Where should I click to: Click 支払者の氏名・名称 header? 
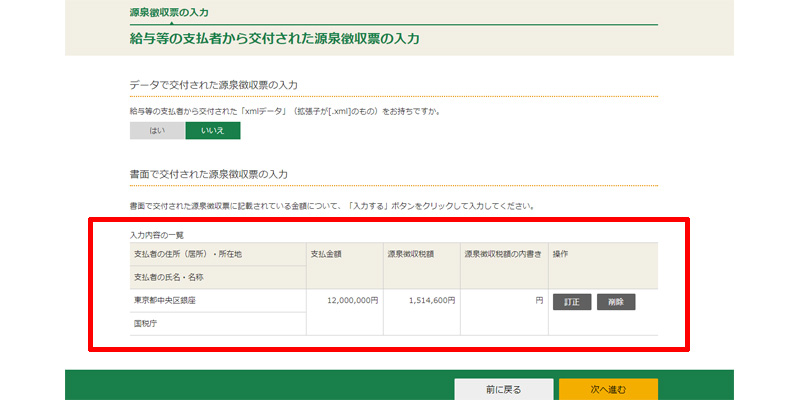tap(218, 277)
